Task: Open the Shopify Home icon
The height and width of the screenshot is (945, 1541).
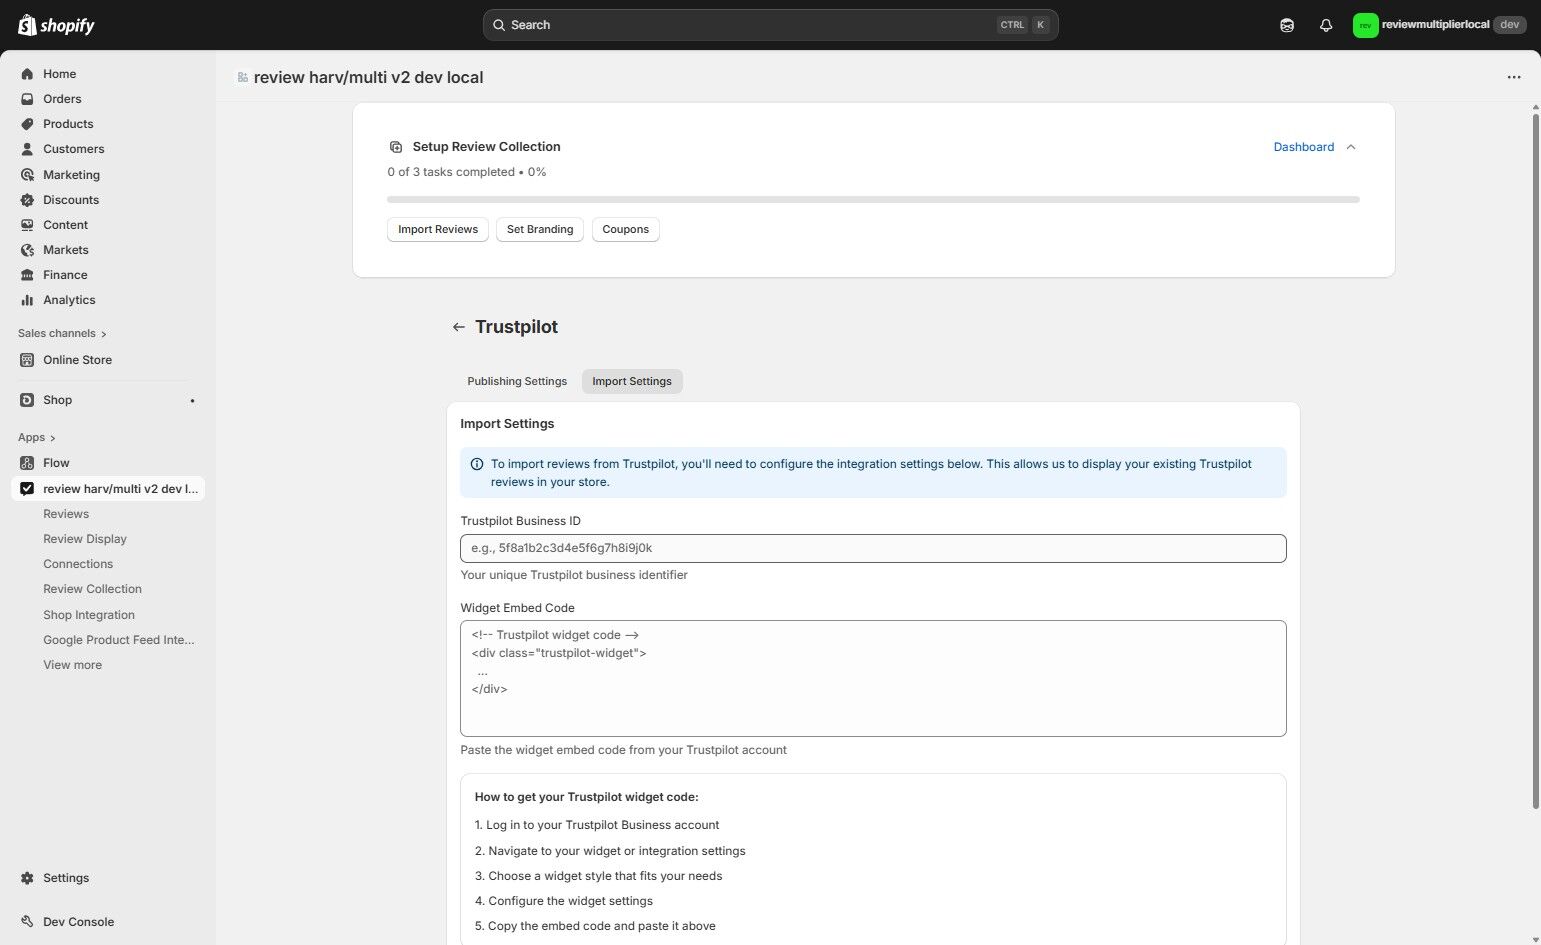Action: tap(27, 73)
